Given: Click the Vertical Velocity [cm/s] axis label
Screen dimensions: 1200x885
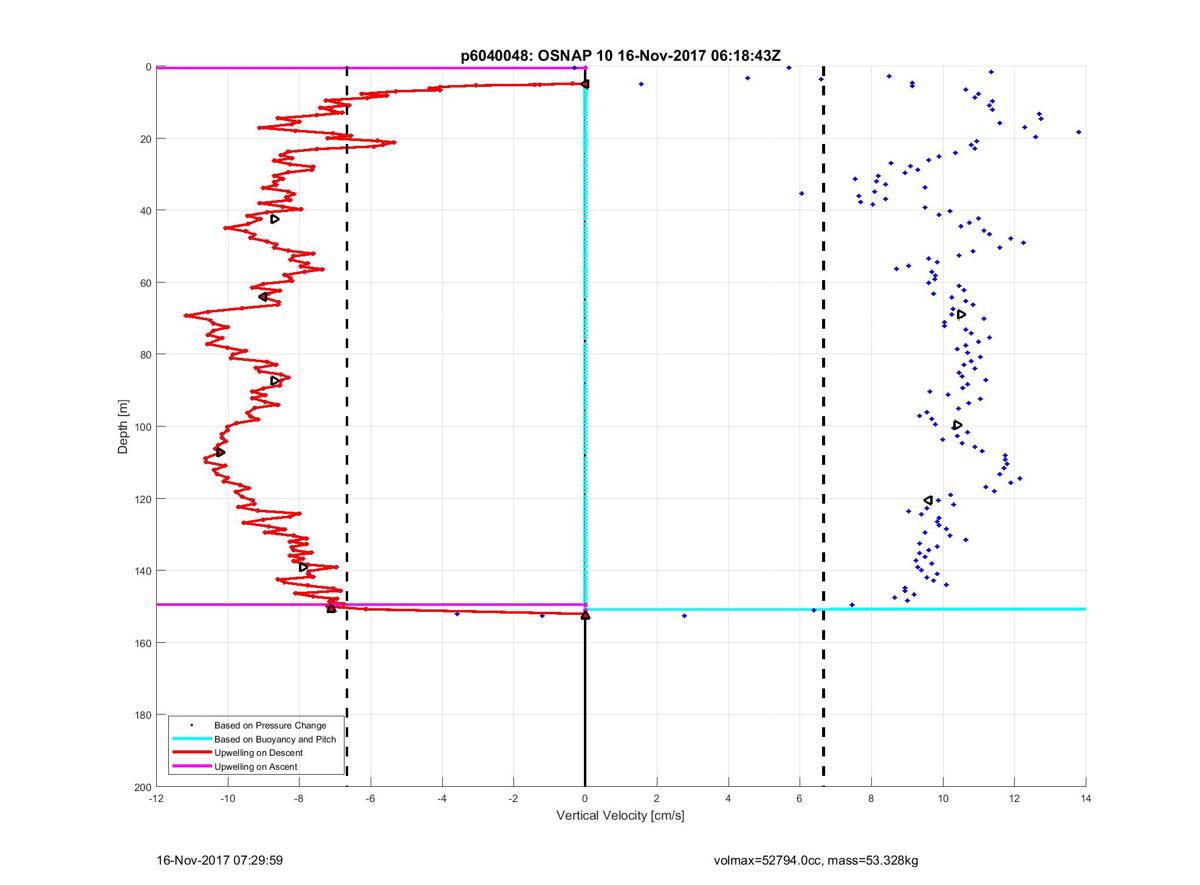Looking at the screenshot, I should 620,816.
